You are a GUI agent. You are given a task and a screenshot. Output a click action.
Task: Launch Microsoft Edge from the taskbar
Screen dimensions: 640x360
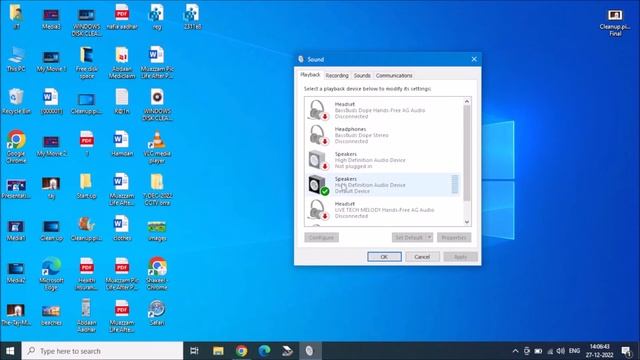coord(264,351)
